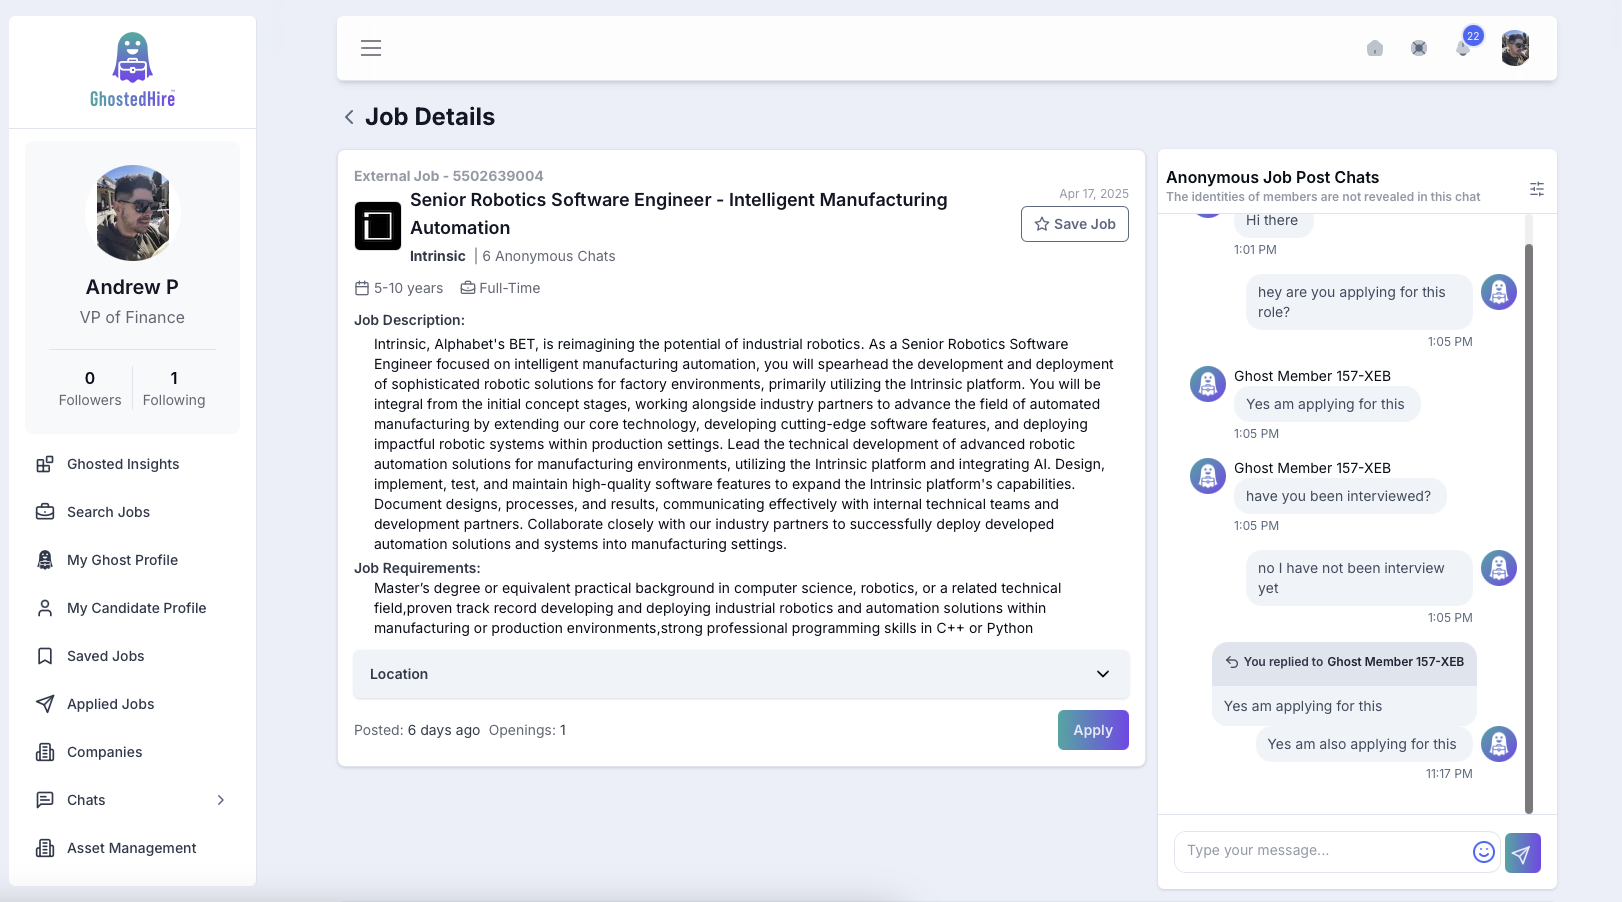Save this job with Save Job button
This screenshot has width=1622, height=902.
point(1075,224)
